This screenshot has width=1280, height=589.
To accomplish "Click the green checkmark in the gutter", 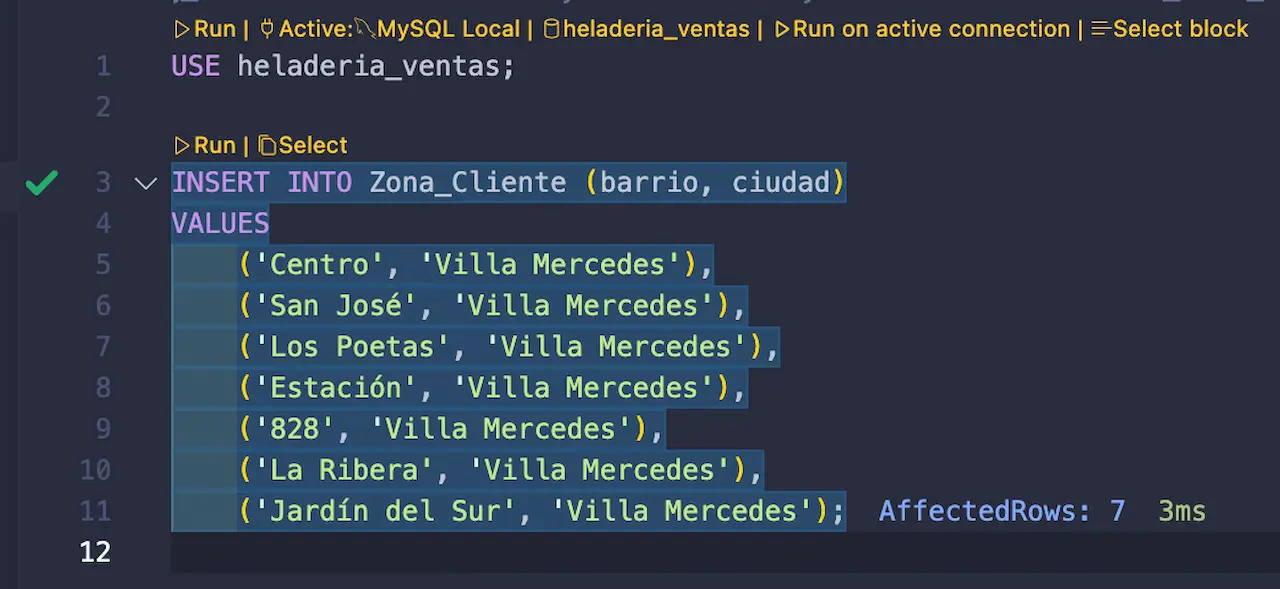I will [41, 182].
